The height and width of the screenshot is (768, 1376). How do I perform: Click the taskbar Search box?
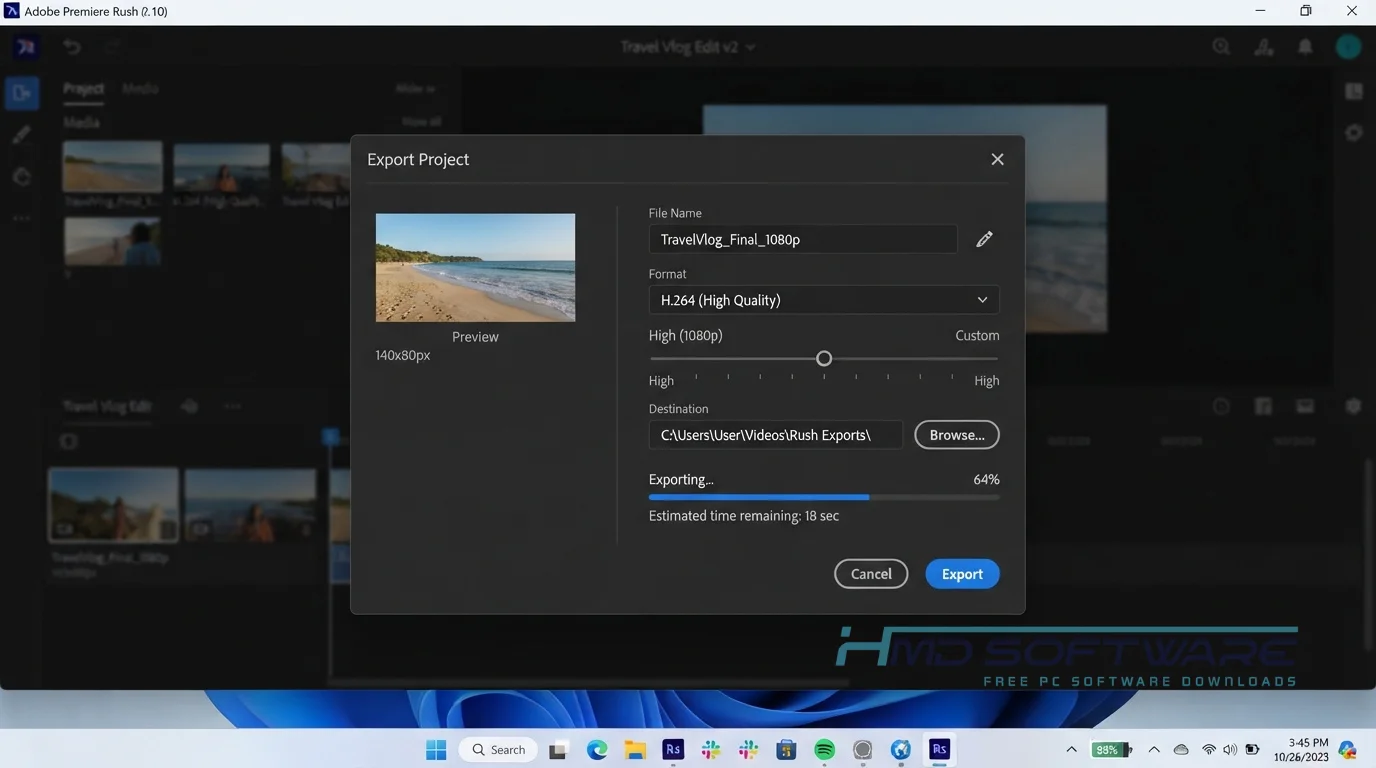498,750
